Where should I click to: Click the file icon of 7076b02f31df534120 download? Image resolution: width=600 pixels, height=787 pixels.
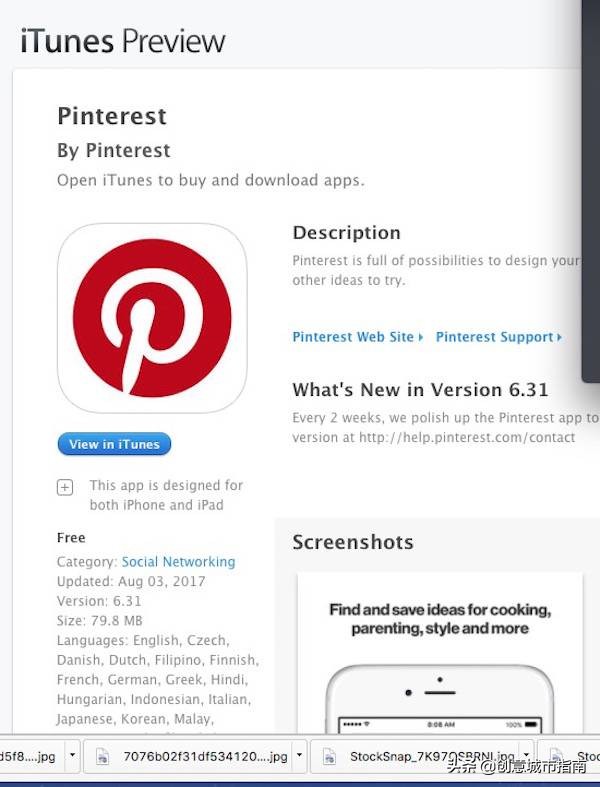(x=102, y=756)
